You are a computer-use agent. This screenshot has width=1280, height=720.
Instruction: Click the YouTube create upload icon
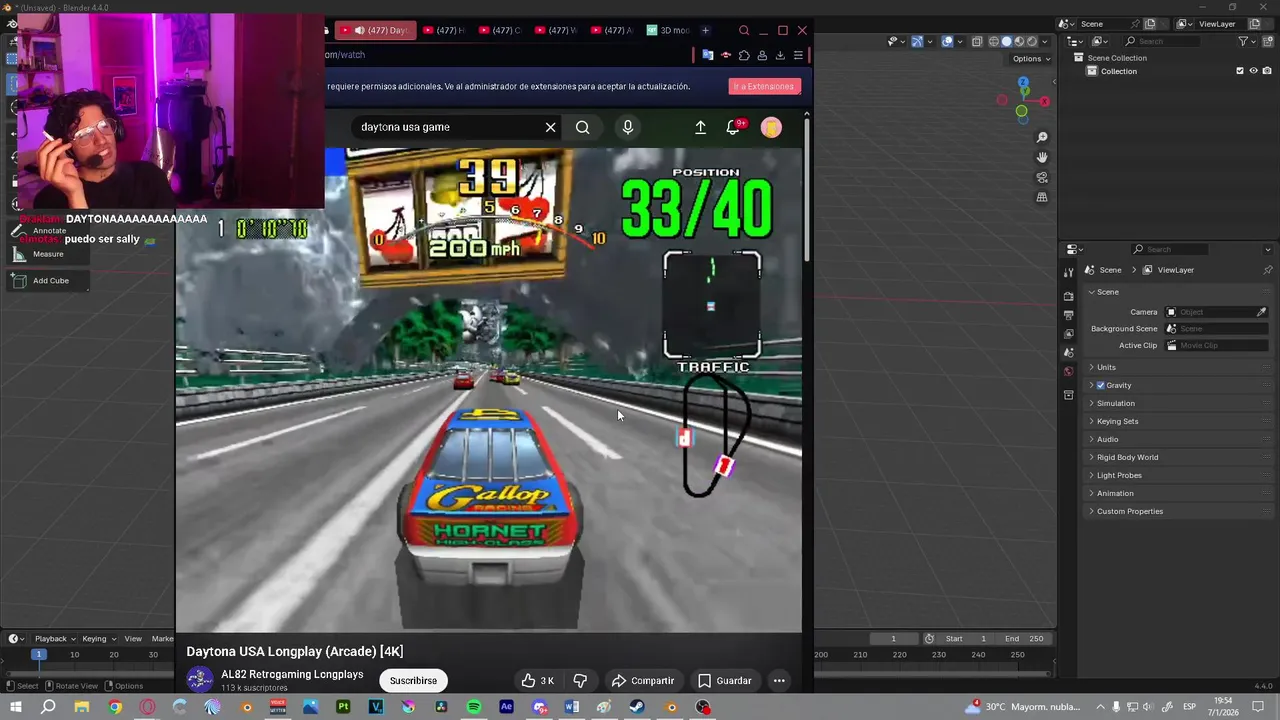700,127
